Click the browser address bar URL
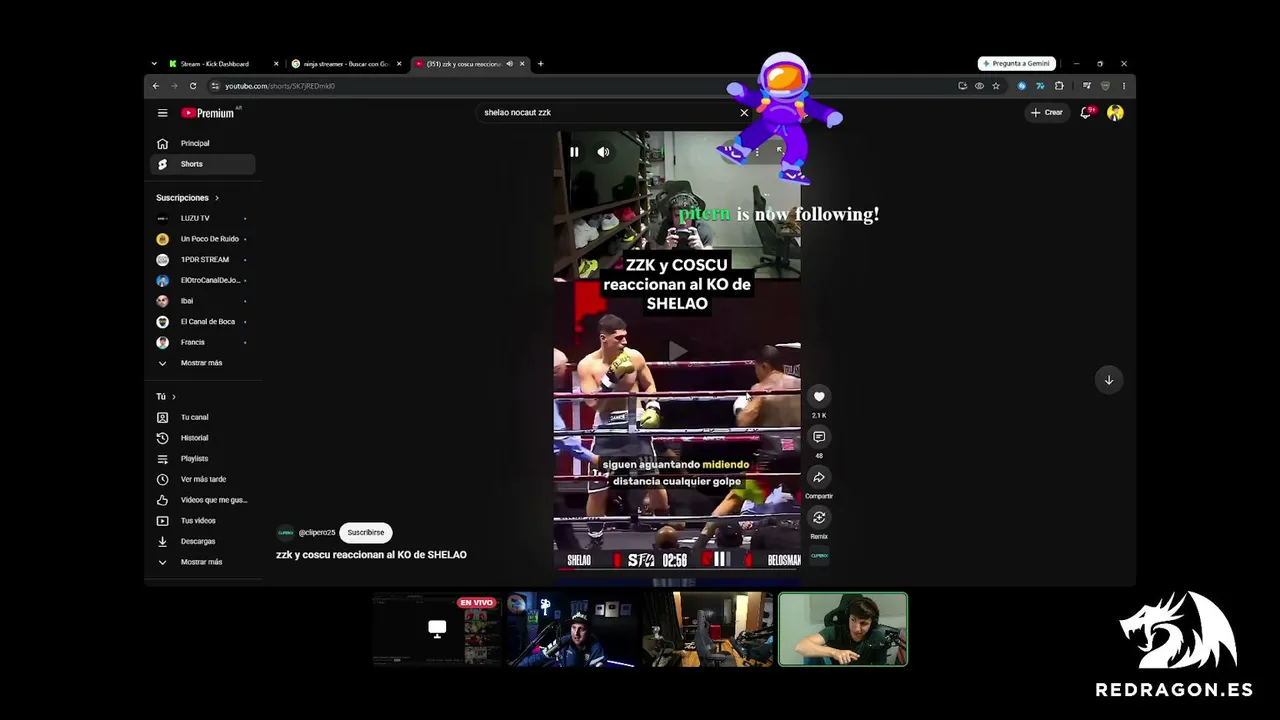This screenshot has height=720, width=1280. pos(280,86)
